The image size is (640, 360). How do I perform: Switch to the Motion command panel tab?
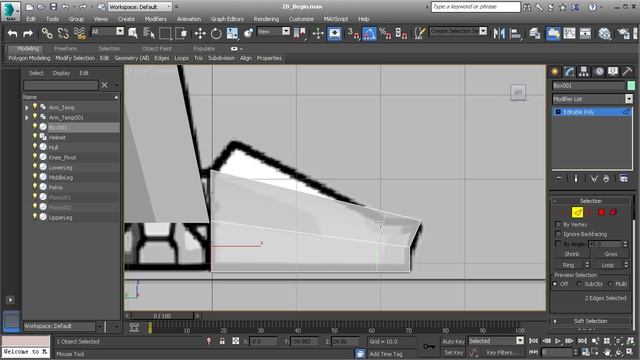pyautogui.click(x=599, y=72)
